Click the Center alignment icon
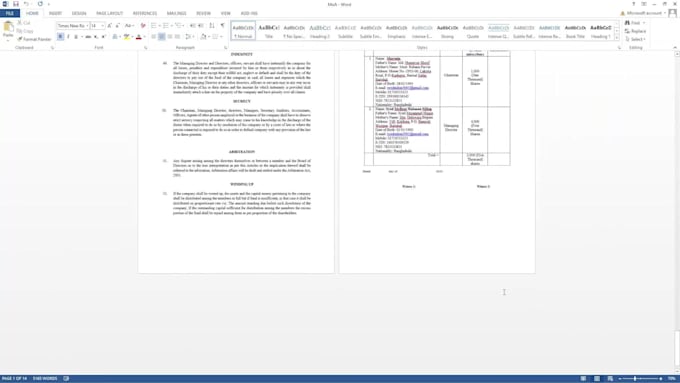 [x=161, y=37]
